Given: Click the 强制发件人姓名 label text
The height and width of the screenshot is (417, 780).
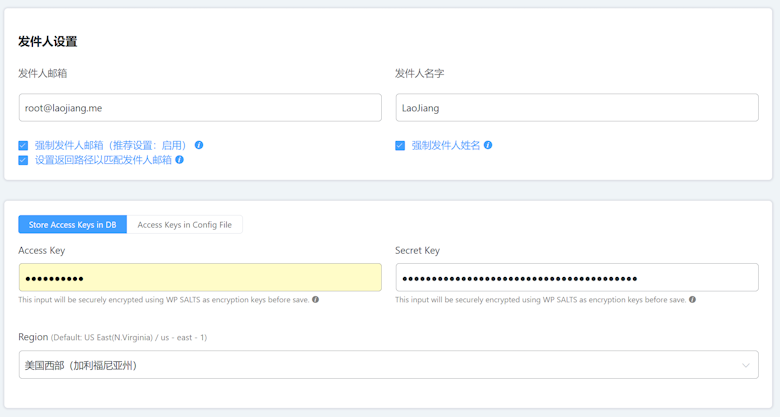Looking at the screenshot, I should [446, 146].
